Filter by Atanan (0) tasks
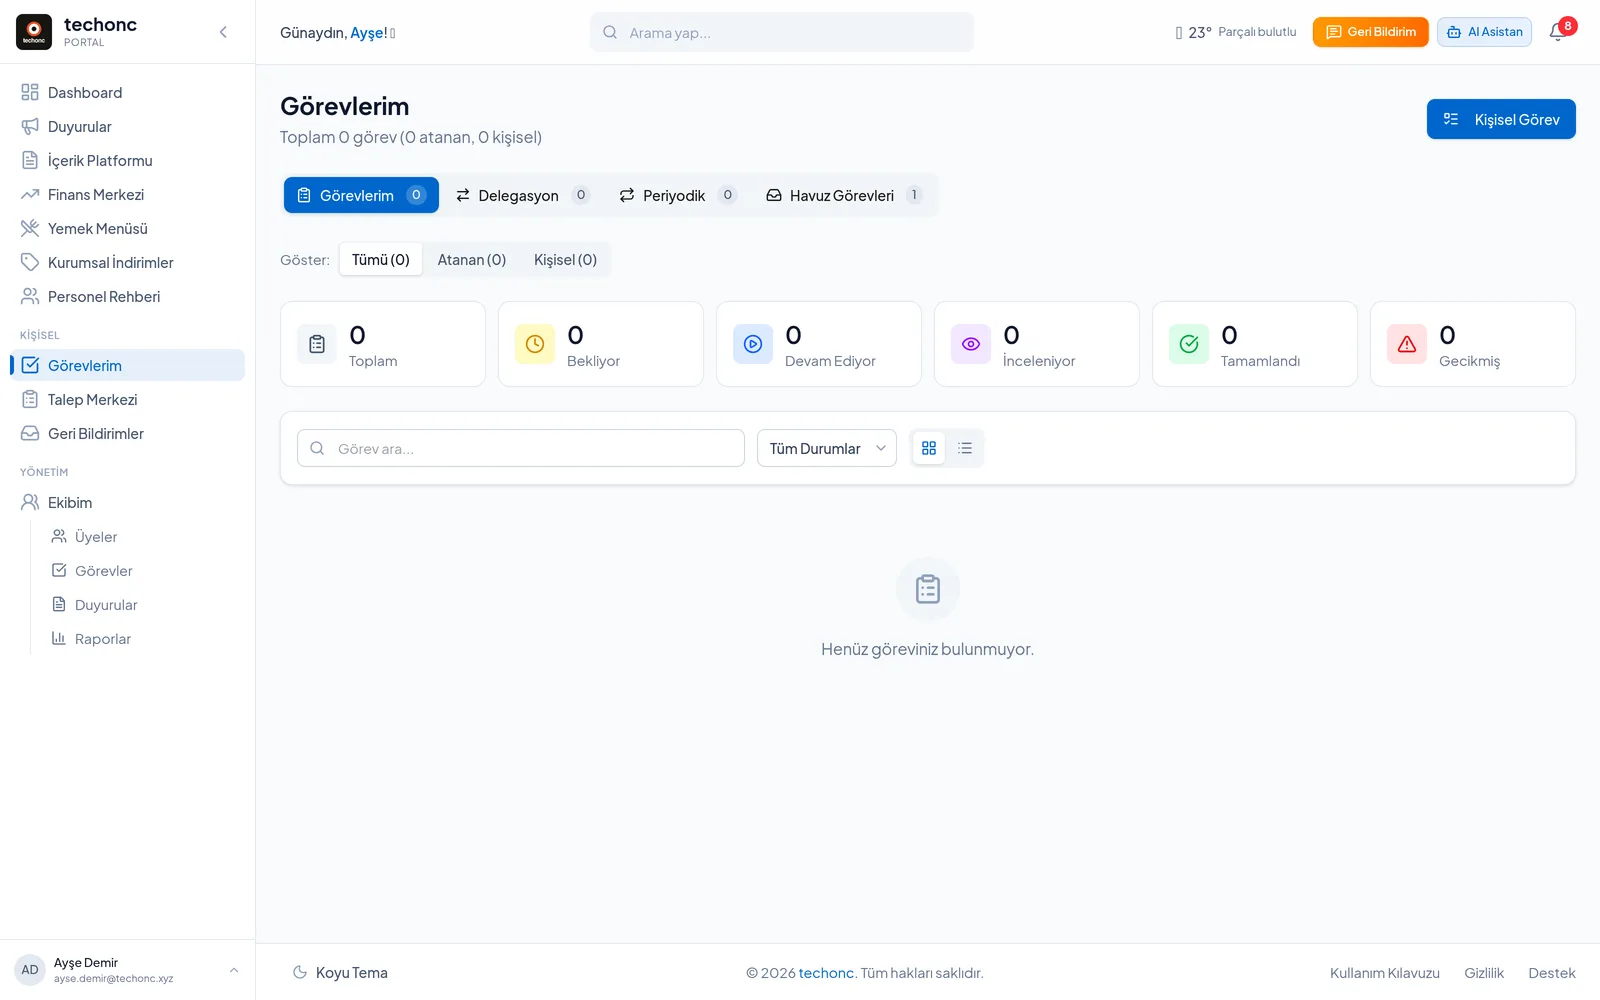 472,260
